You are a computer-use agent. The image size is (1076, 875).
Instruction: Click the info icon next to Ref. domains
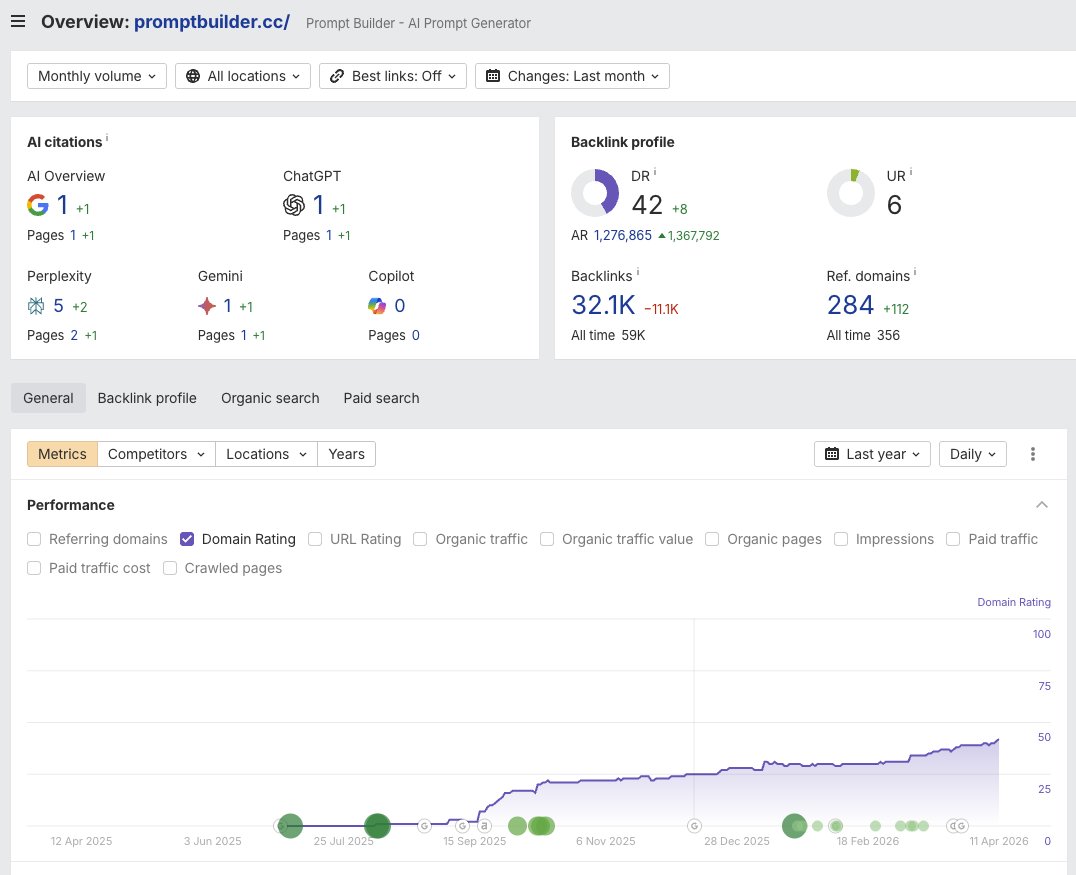[915, 272]
